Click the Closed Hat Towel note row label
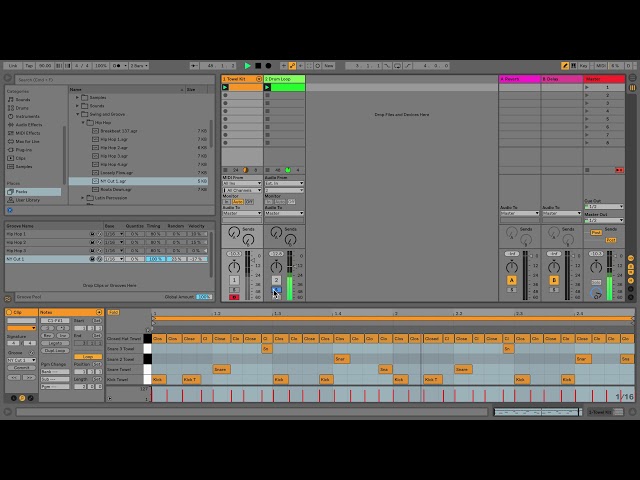This screenshot has height=480, width=640. pyautogui.click(x=124, y=339)
